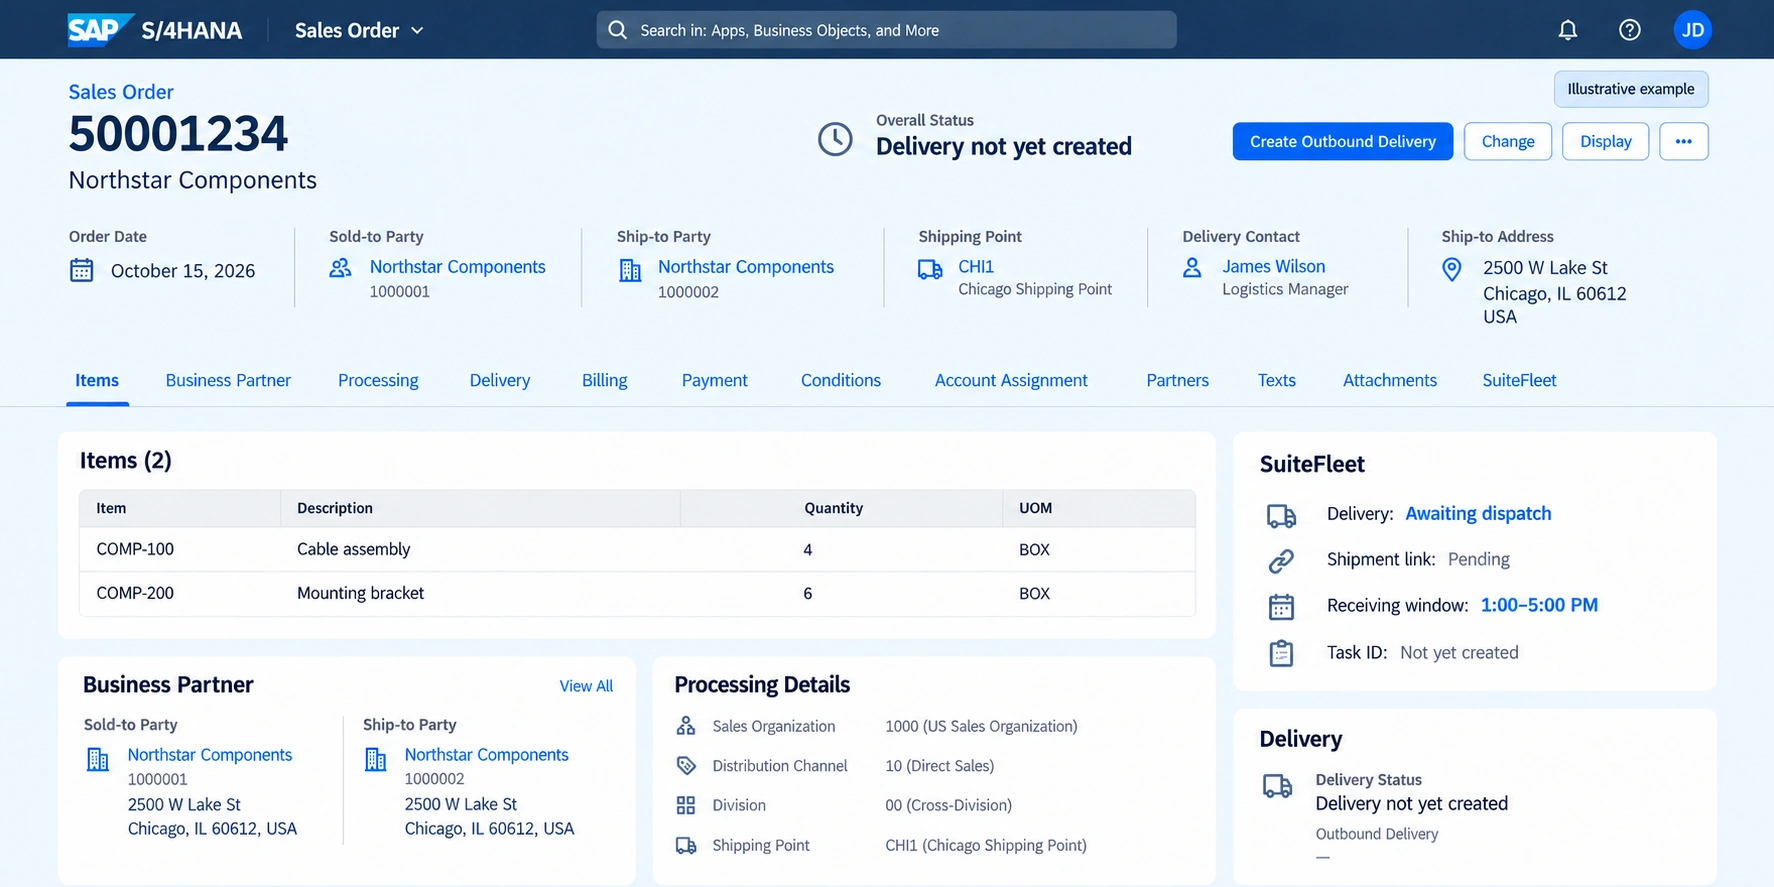Go to the Billing tab
The height and width of the screenshot is (887, 1774).
click(605, 380)
